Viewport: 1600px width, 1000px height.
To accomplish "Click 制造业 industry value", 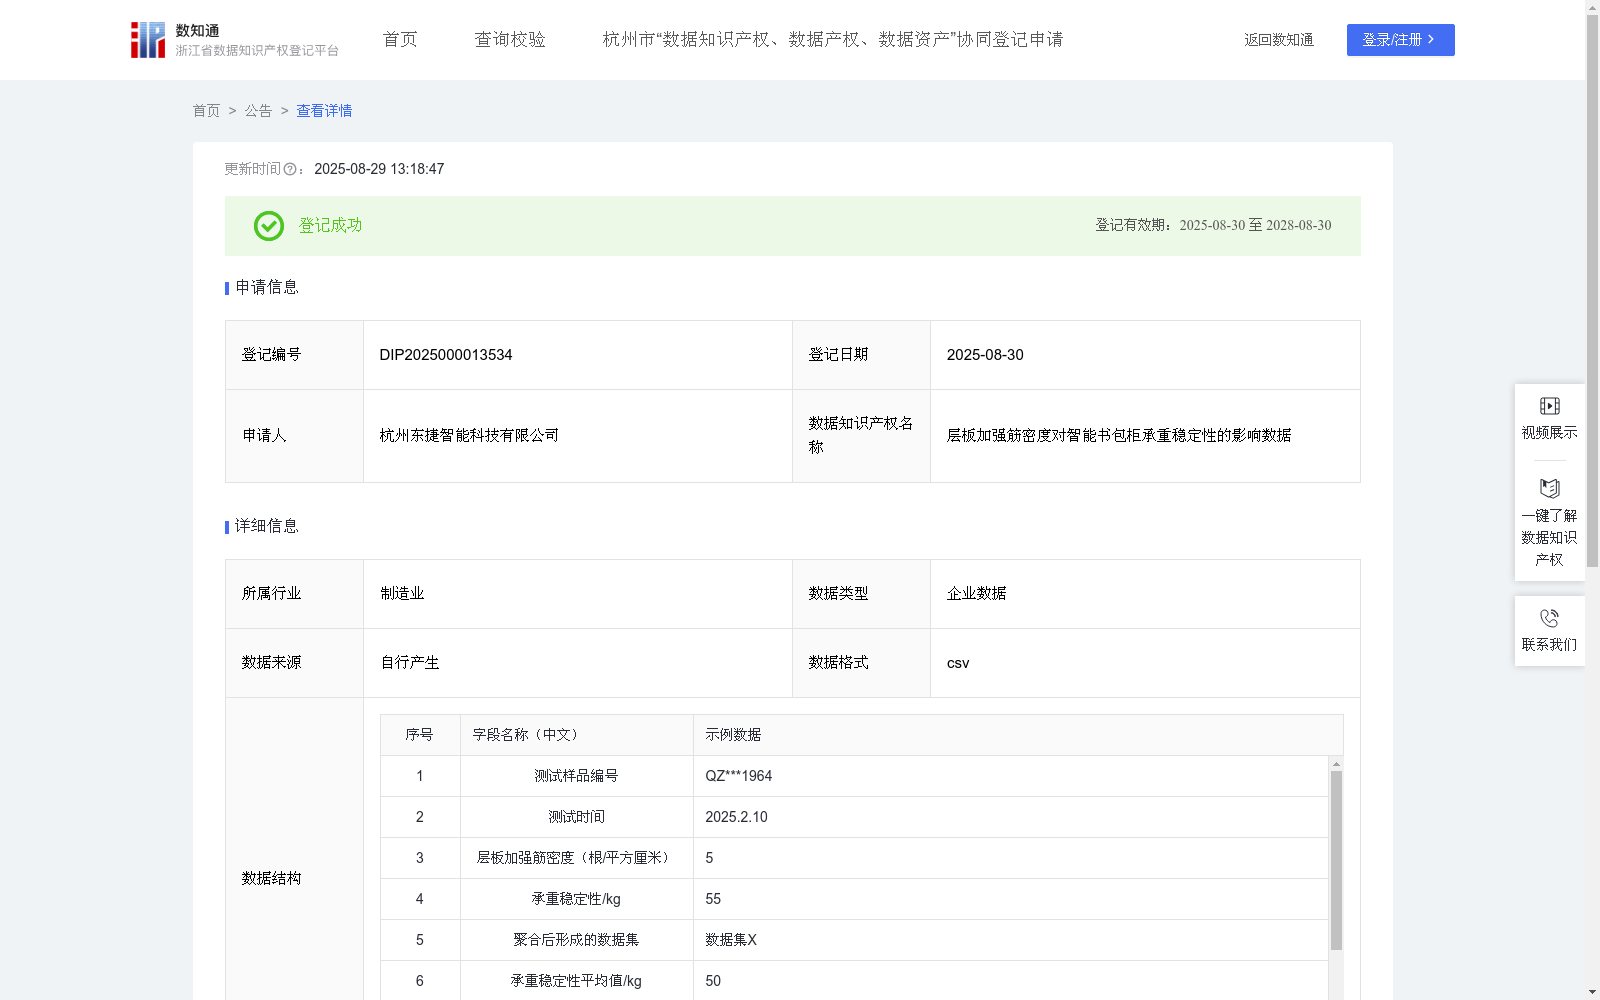I will click(x=402, y=594).
